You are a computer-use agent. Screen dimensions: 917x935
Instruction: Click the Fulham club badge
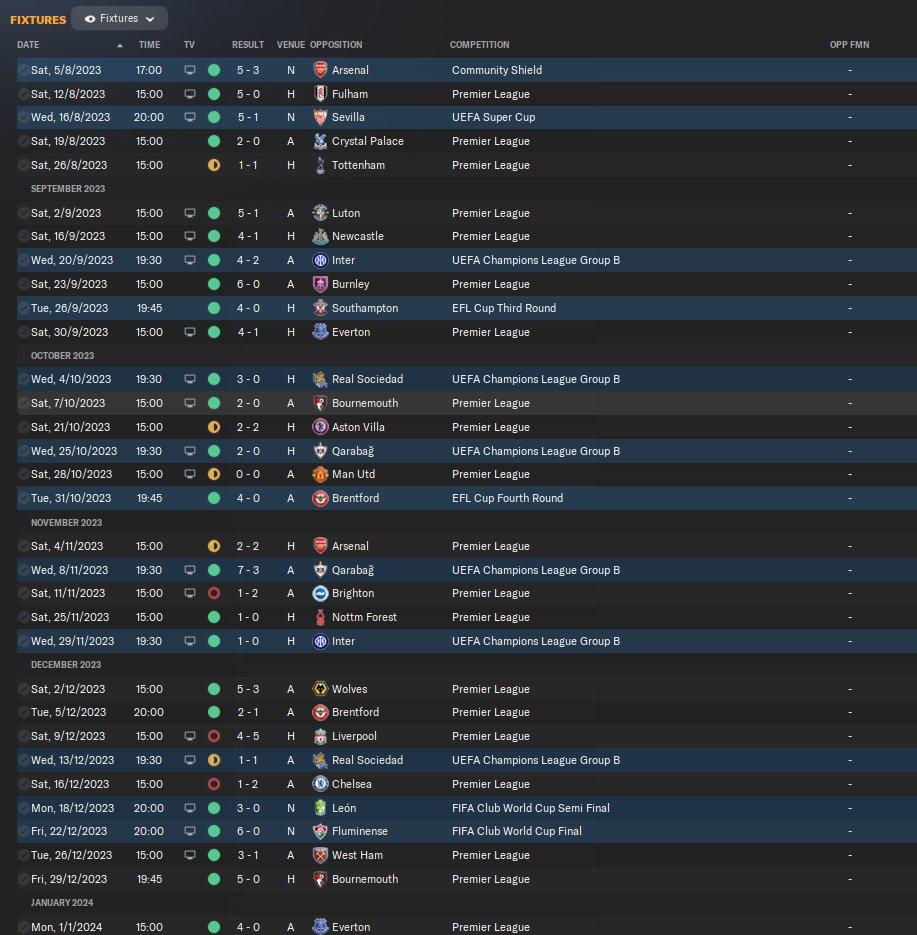click(320, 94)
